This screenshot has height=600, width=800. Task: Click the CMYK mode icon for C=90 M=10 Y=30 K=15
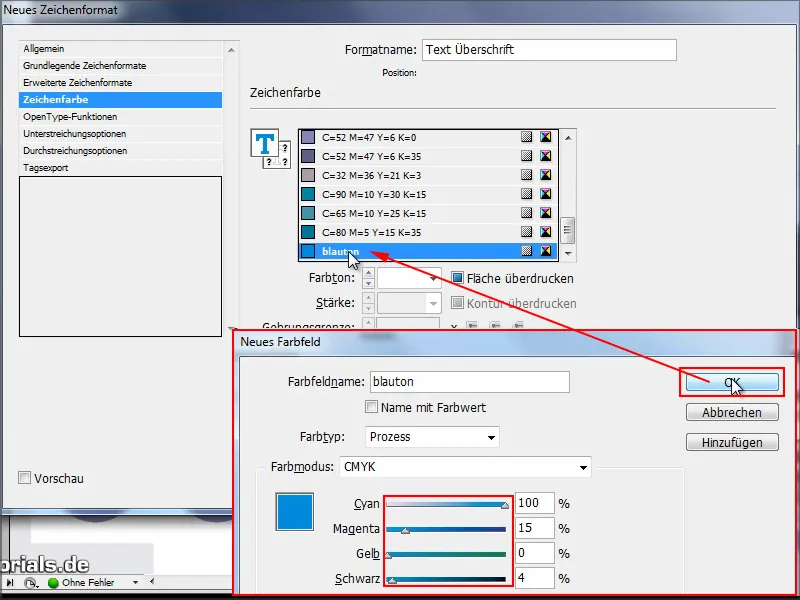[545, 194]
